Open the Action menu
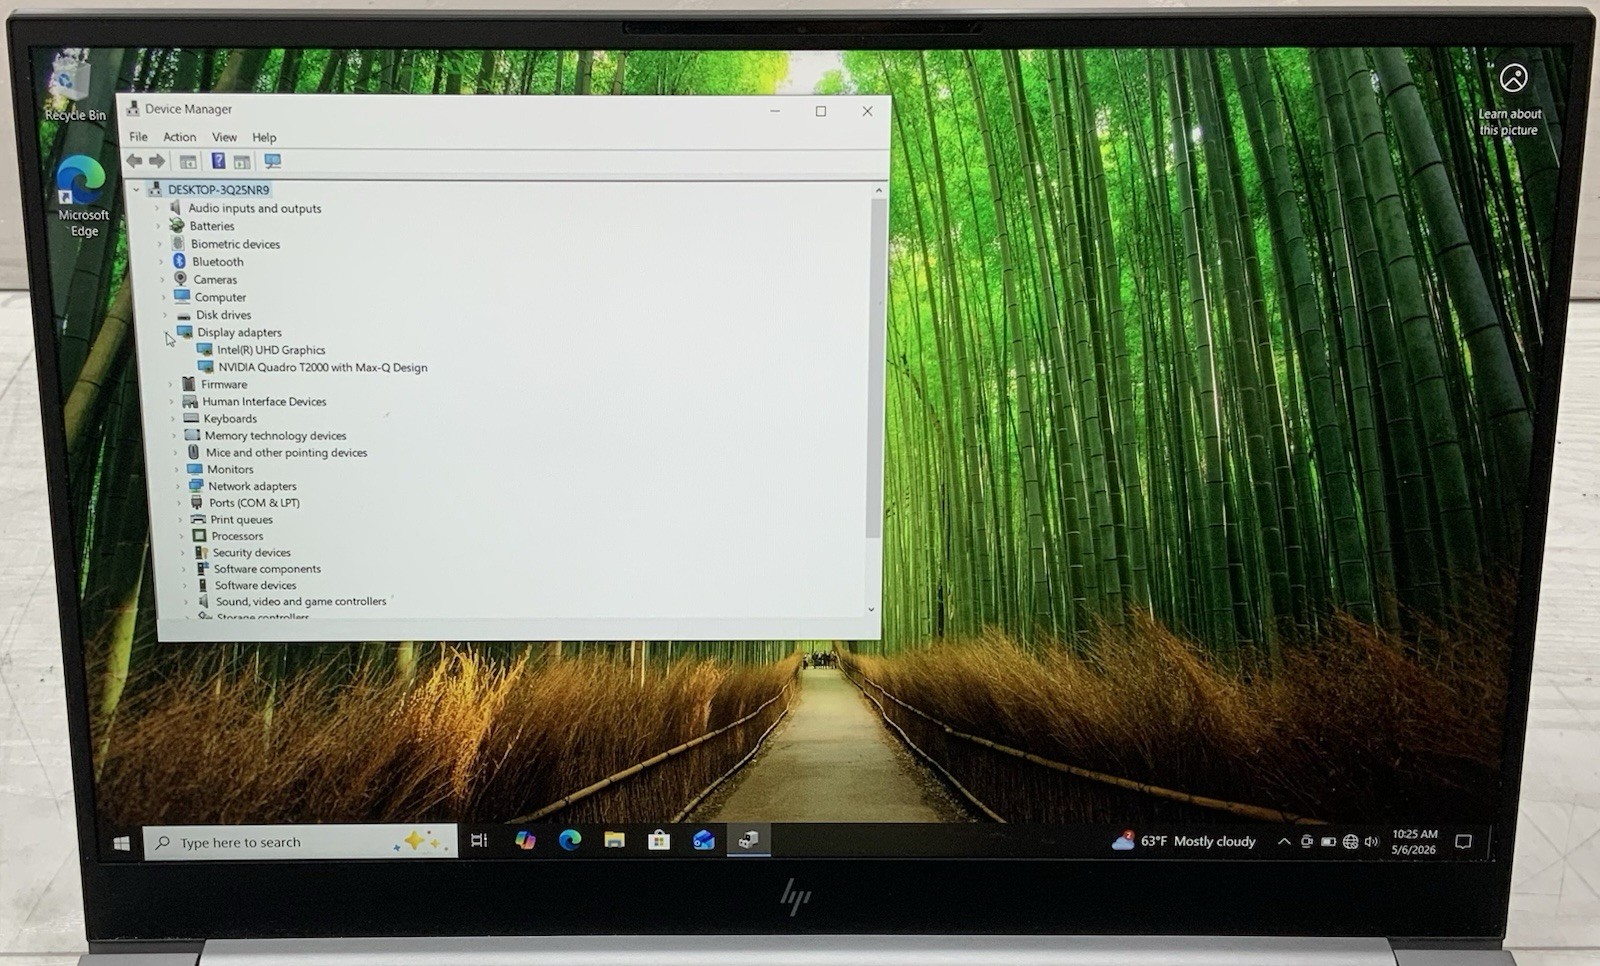The width and height of the screenshot is (1600, 966). point(179,136)
